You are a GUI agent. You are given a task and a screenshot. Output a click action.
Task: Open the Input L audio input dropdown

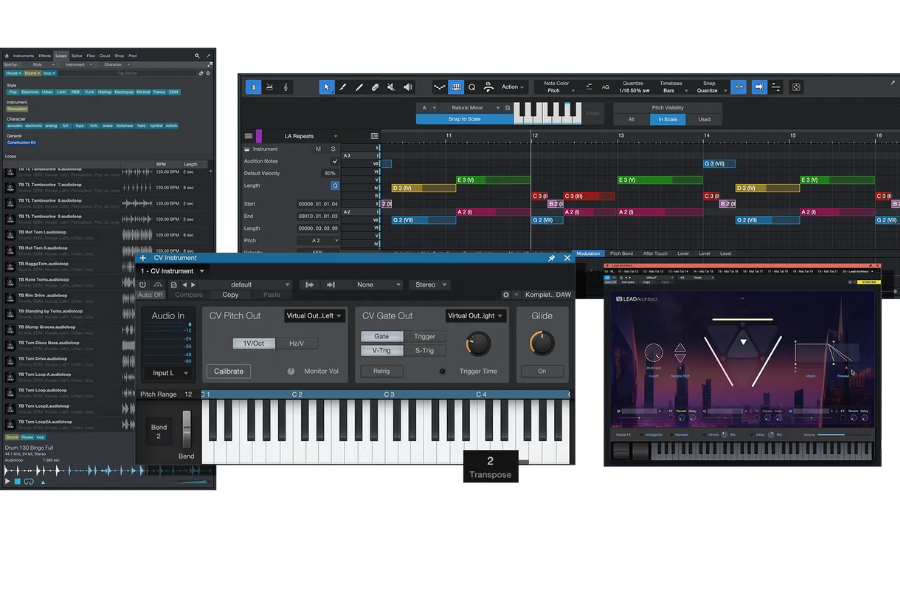coord(165,372)
